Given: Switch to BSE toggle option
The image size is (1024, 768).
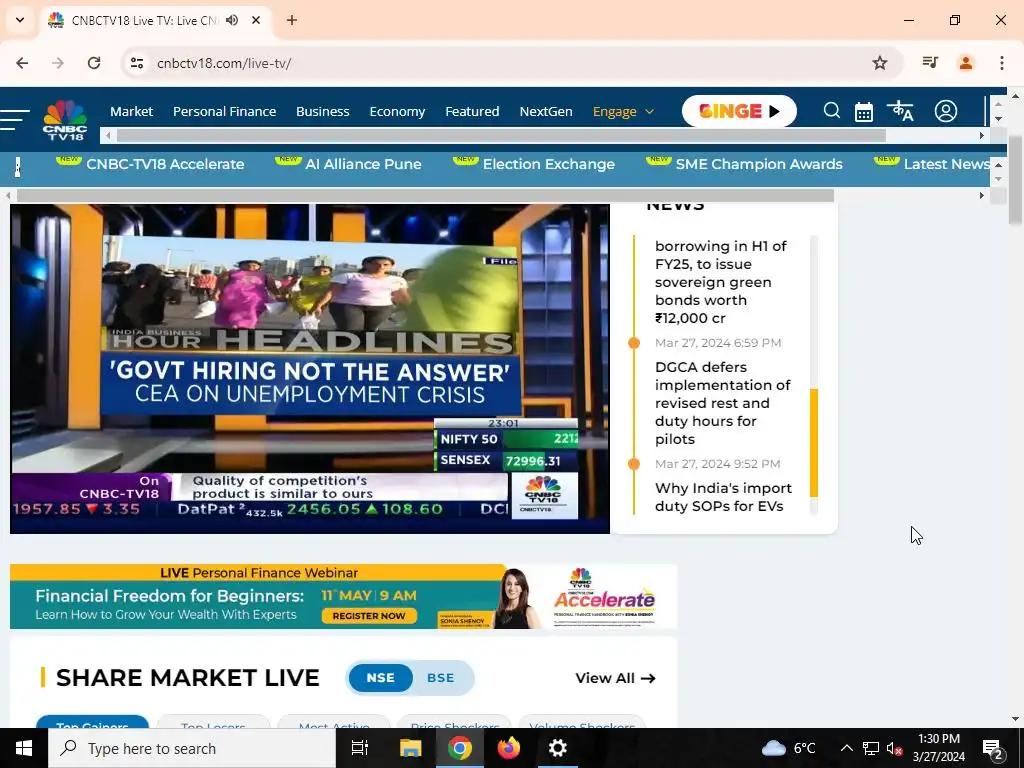Looking at the screenshot, I should click(440, 678).
